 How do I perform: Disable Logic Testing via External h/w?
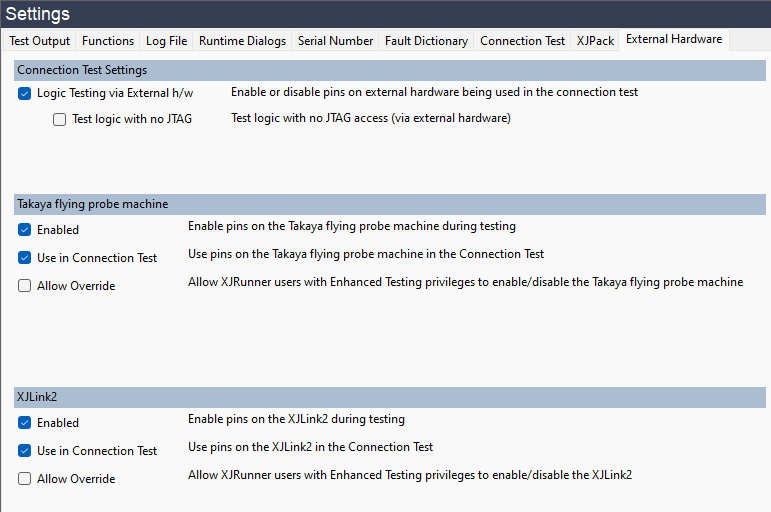(x=25, y=93)
